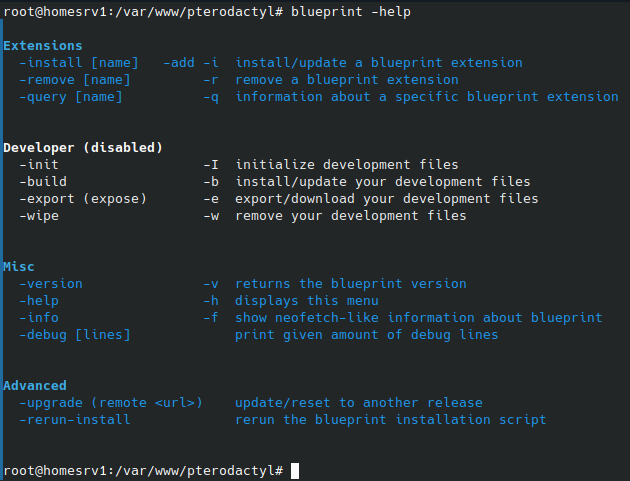Click 'install/update your development files' description
The image size is (630, 481).
click(382, 182)
